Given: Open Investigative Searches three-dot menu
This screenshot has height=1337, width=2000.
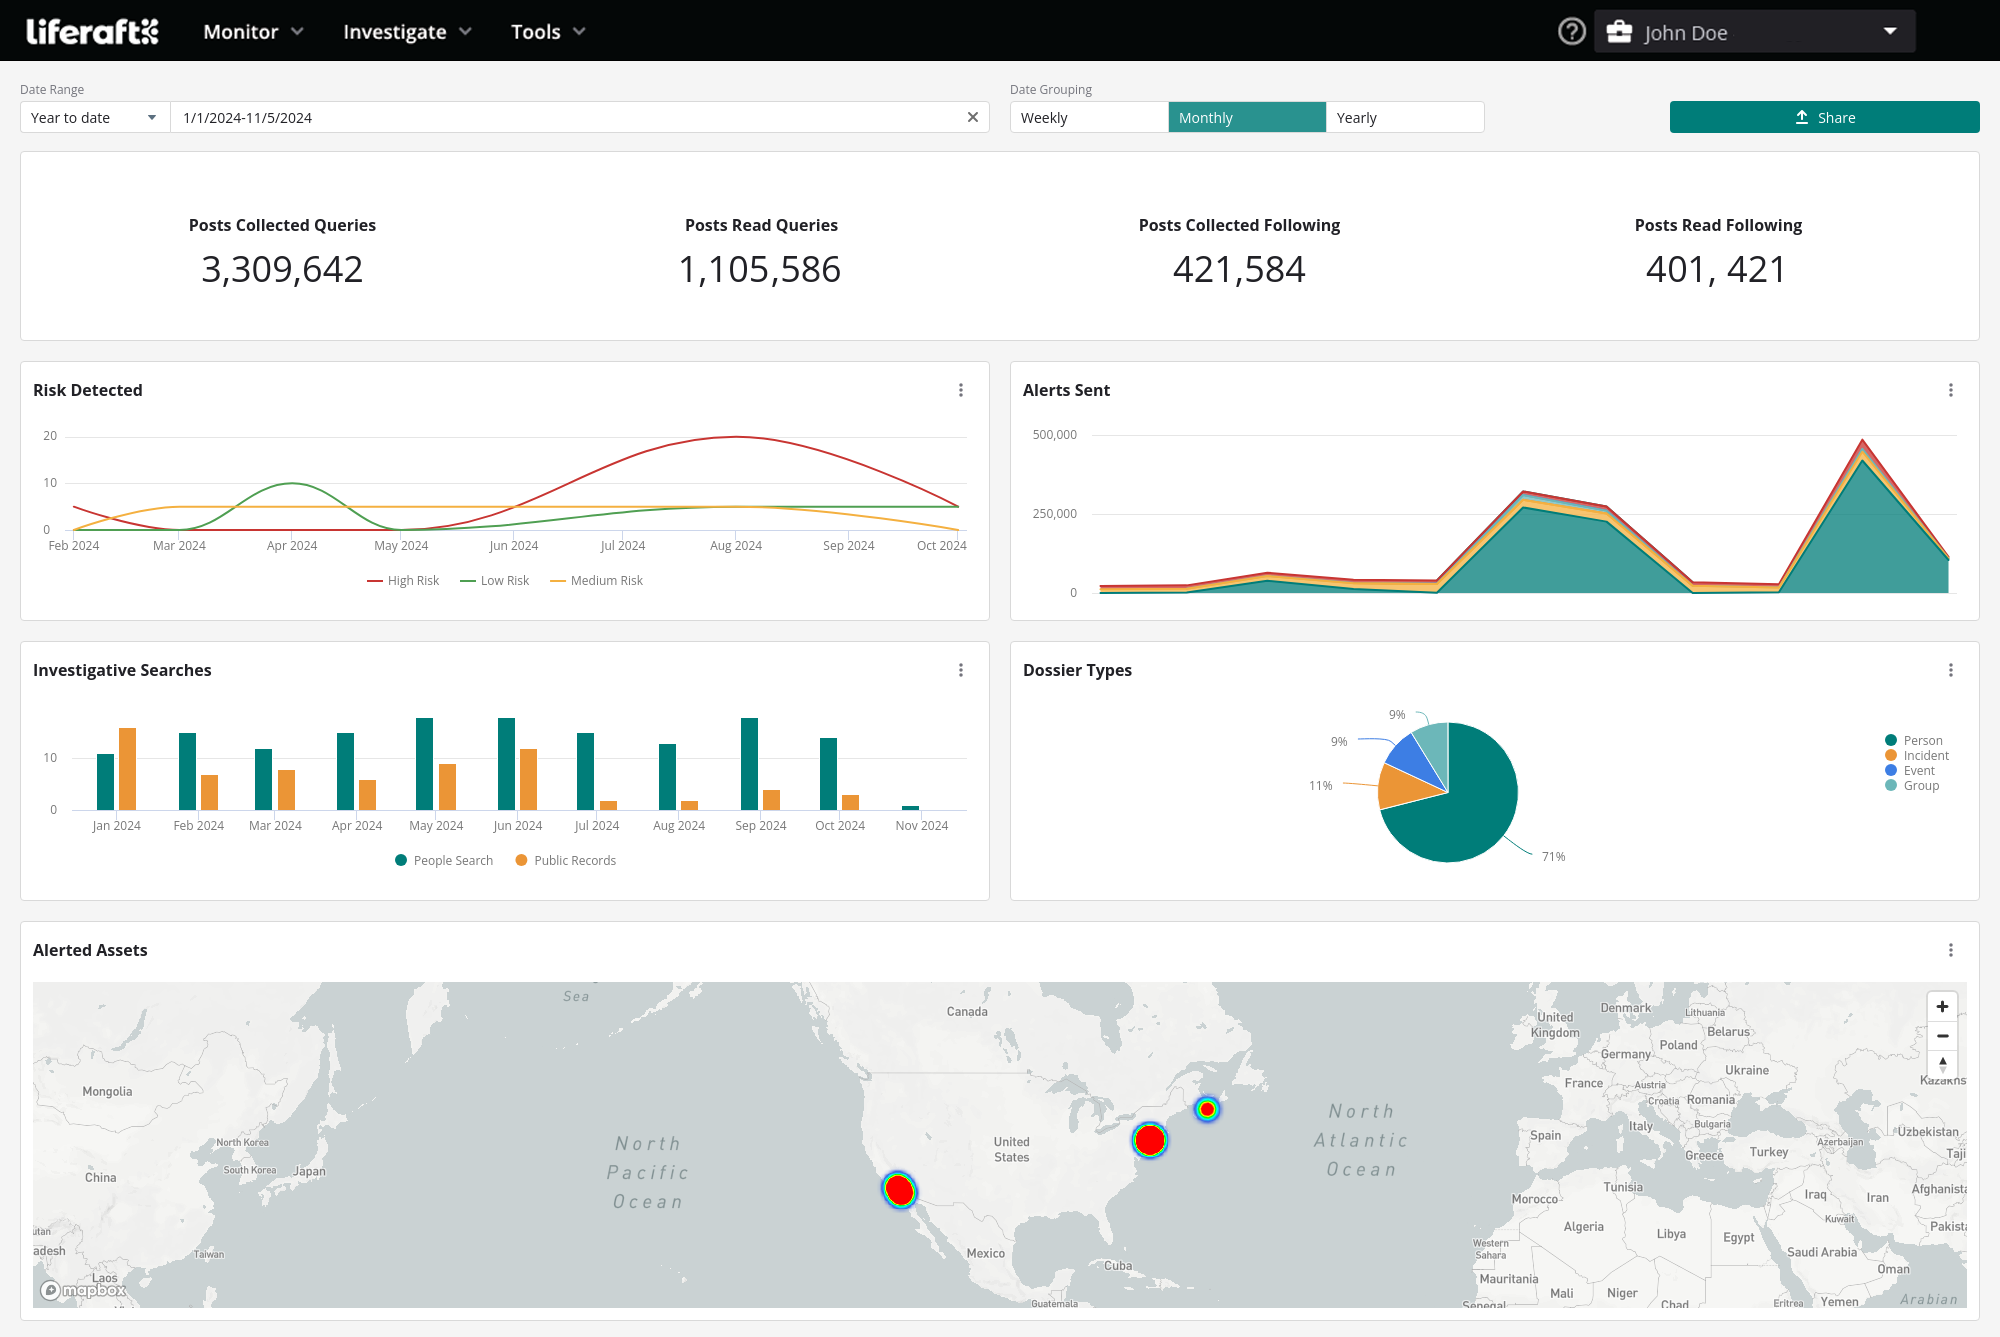Looking at the screenshot, I should click(961, 670).
